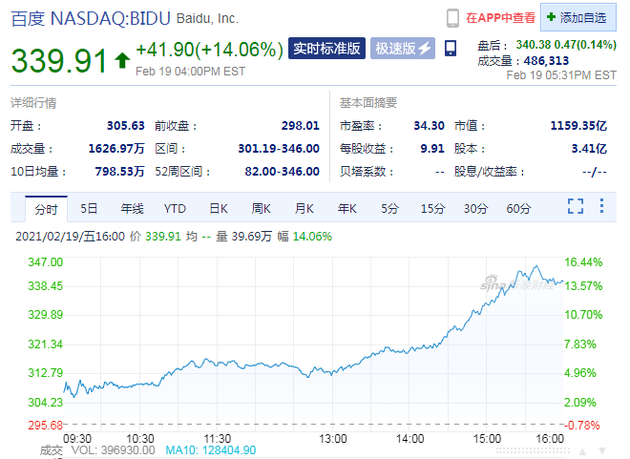Click the EPS value 9.91

432,149
